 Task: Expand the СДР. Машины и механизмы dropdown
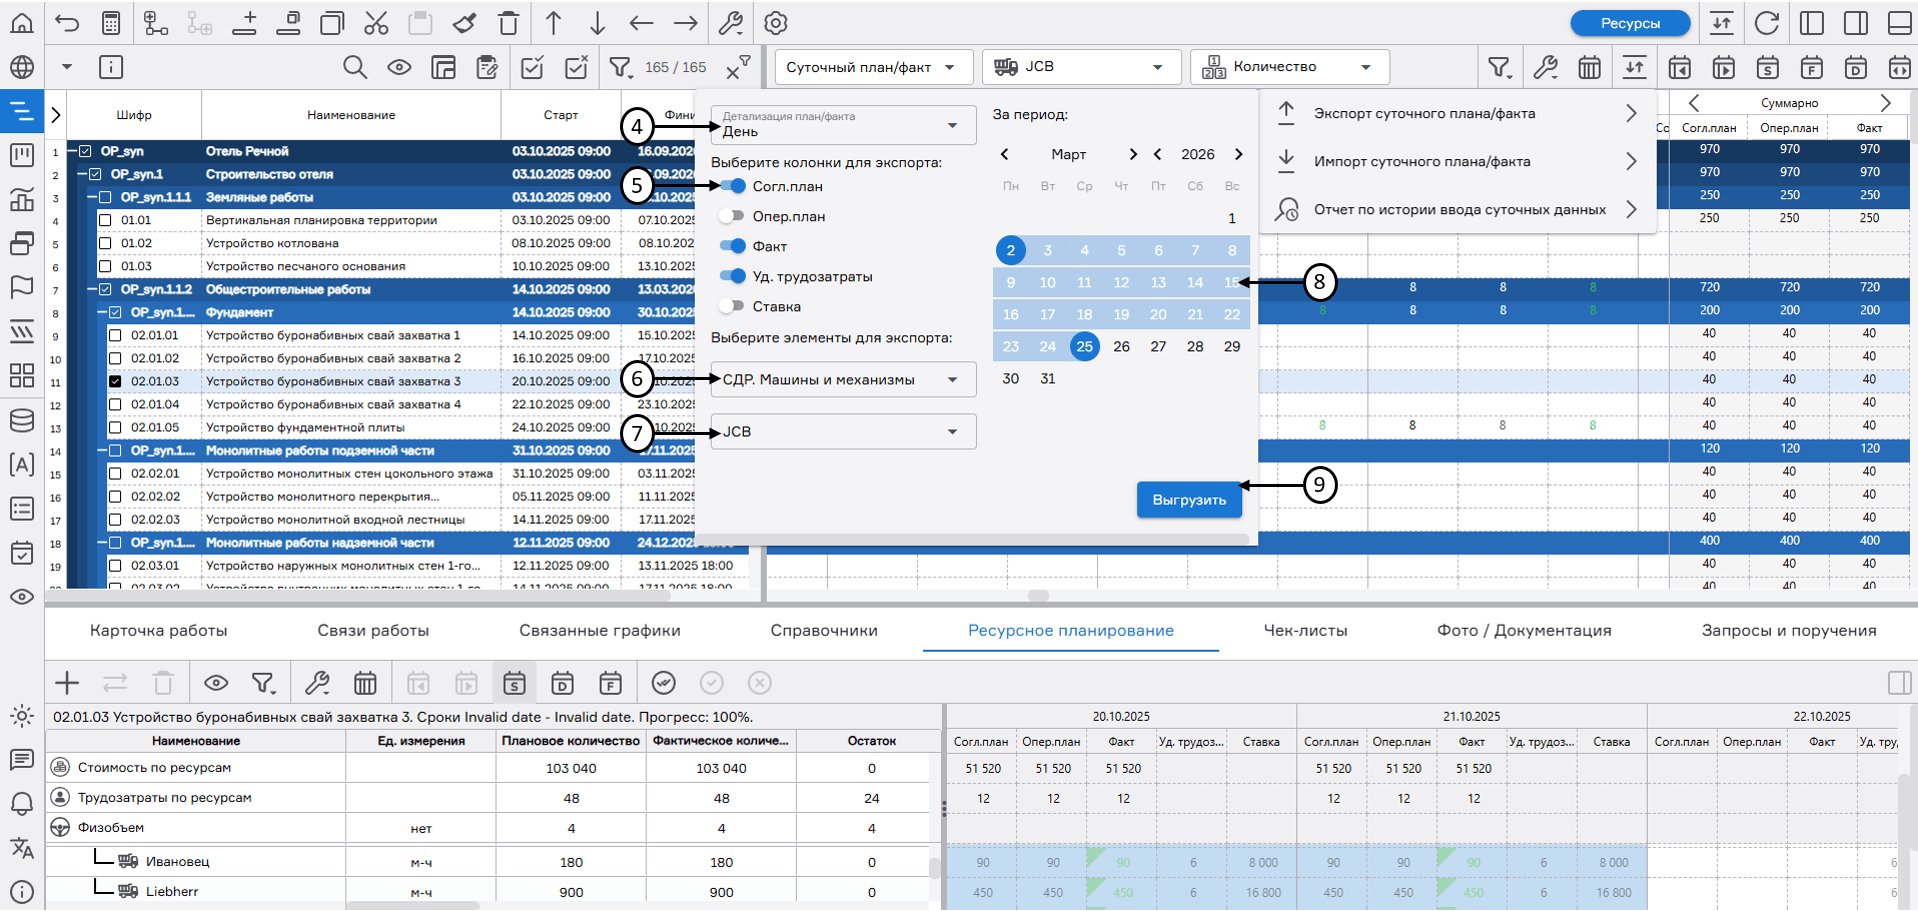pos(842,380)
